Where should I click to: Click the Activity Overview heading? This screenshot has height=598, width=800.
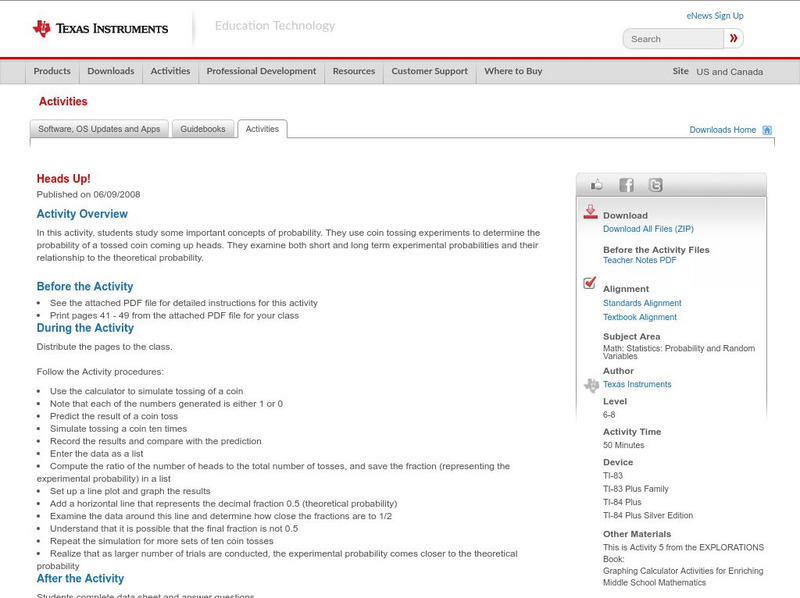pyautogui.click(x=82, y=214)
